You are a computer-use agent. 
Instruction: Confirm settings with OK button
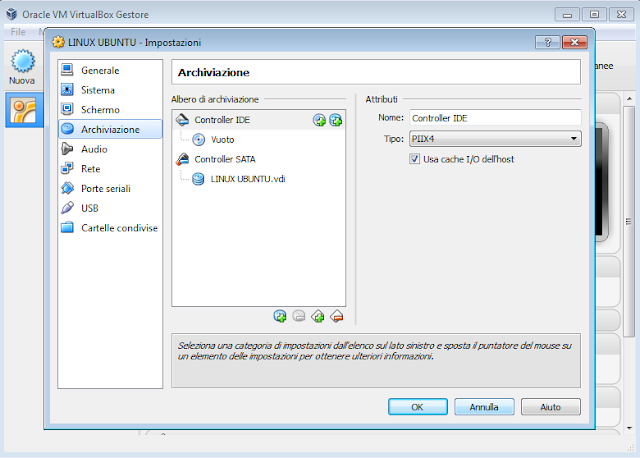[418, 407]
